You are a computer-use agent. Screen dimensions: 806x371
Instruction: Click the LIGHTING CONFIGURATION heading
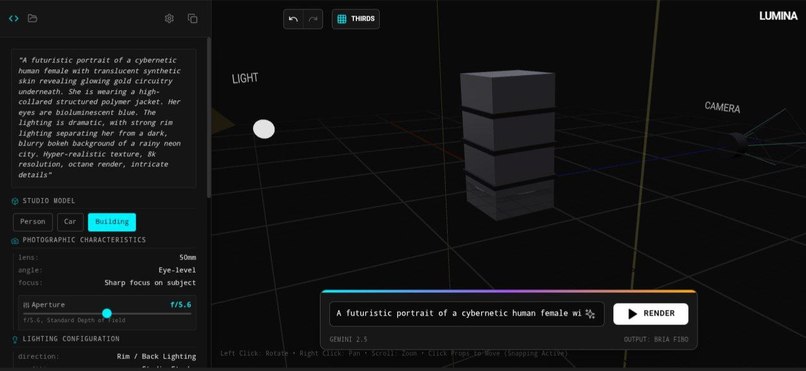[x=71, y=339]
